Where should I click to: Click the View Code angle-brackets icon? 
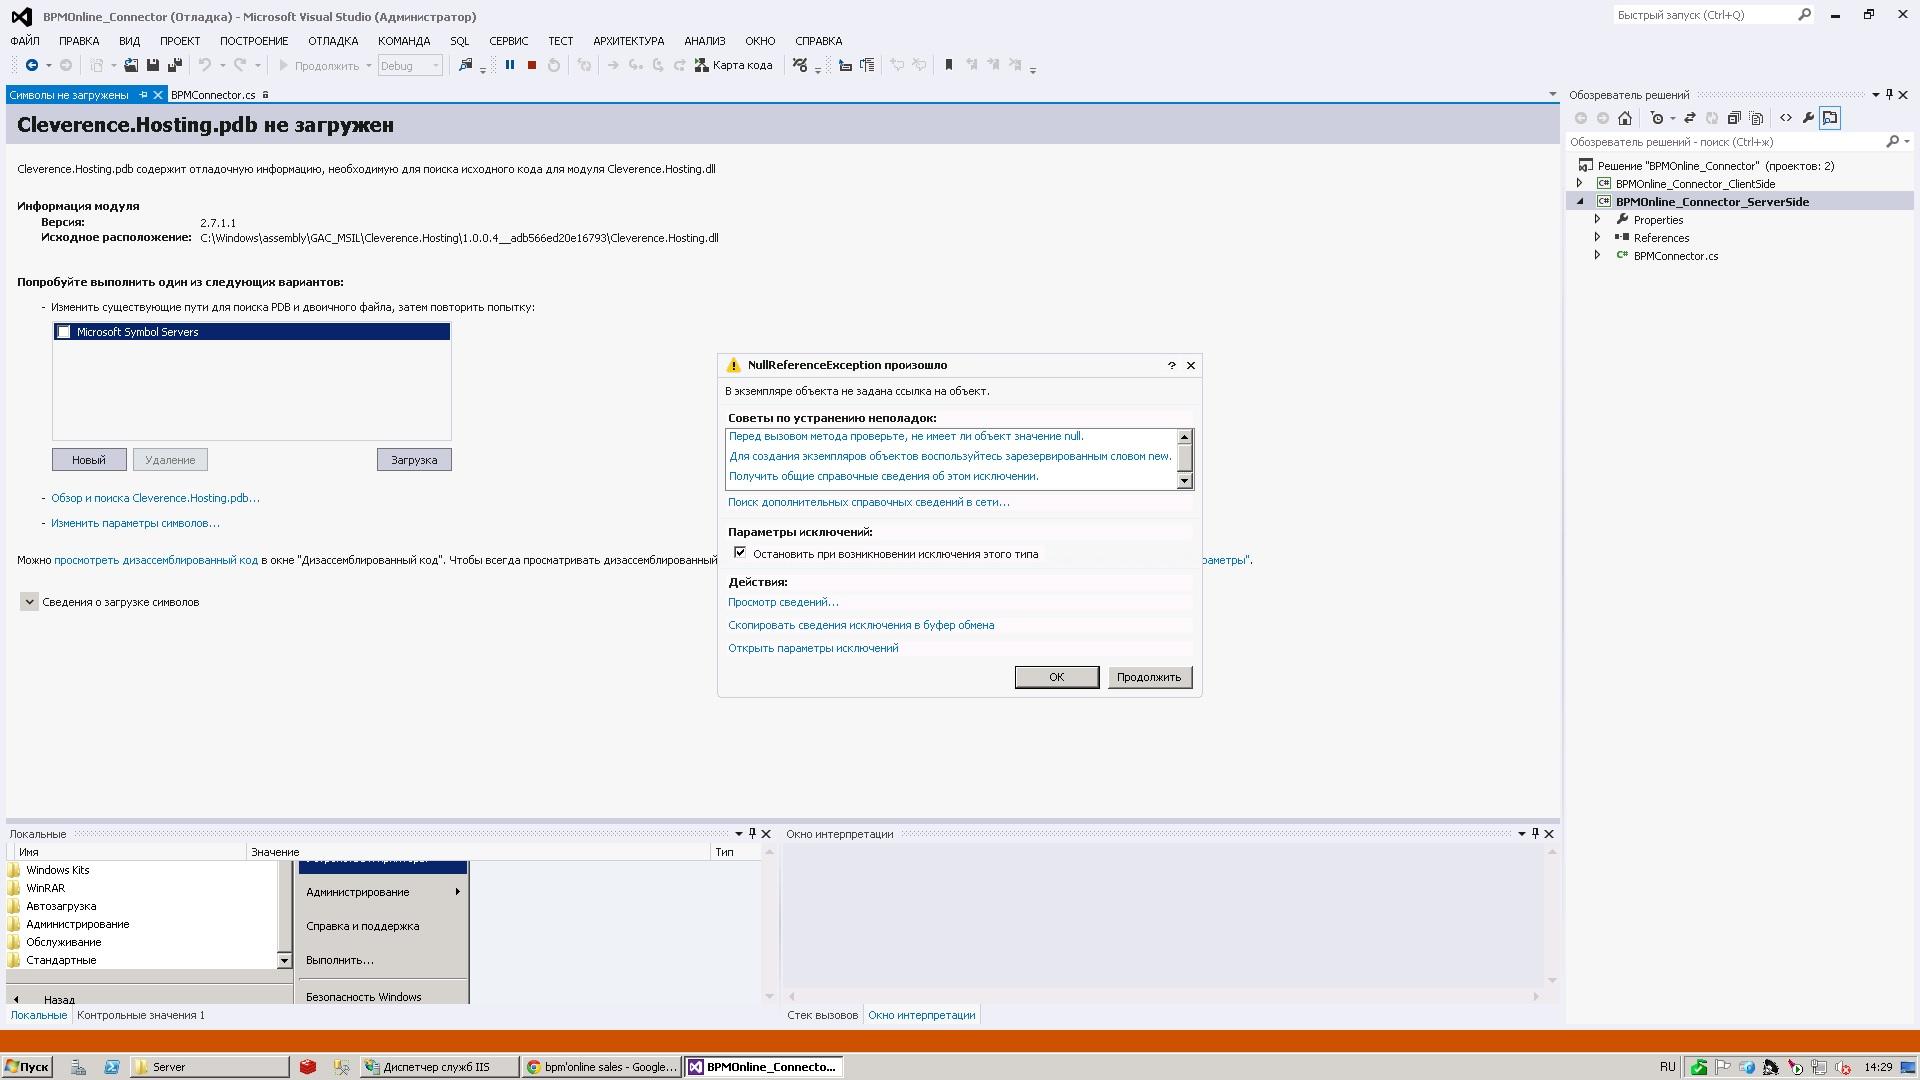click(x=1786, y=118)
